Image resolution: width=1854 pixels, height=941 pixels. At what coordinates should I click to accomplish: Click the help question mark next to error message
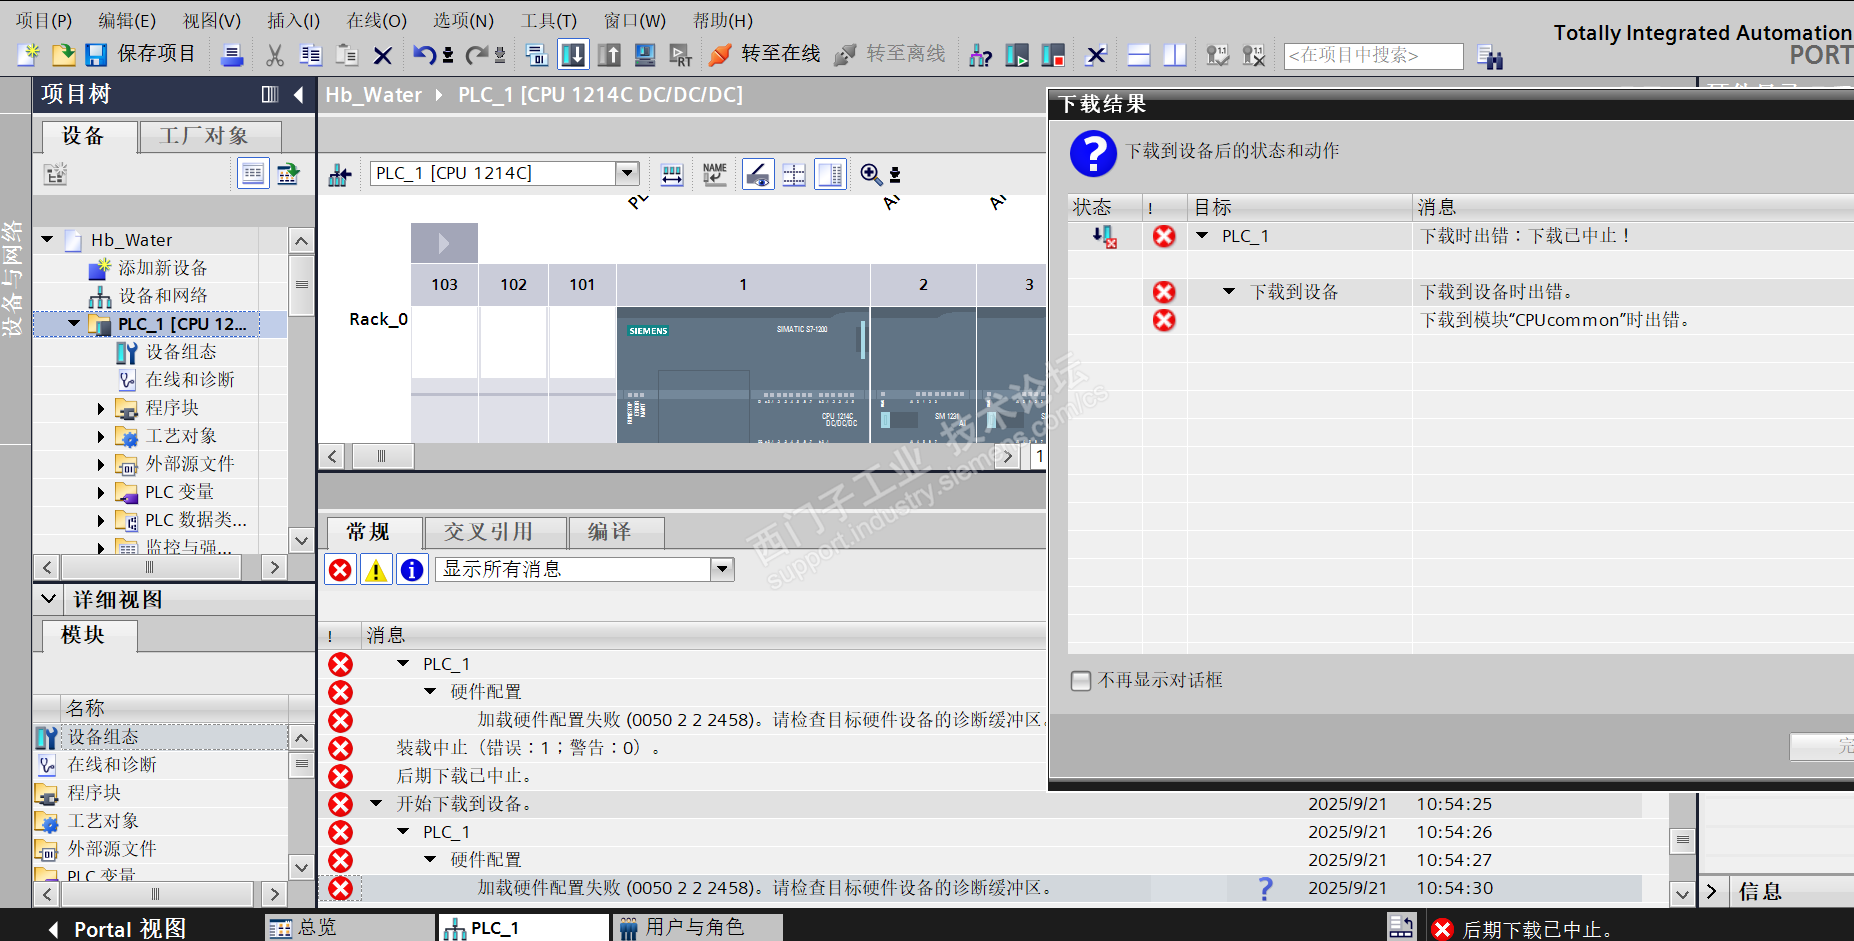pos(1265,888)
